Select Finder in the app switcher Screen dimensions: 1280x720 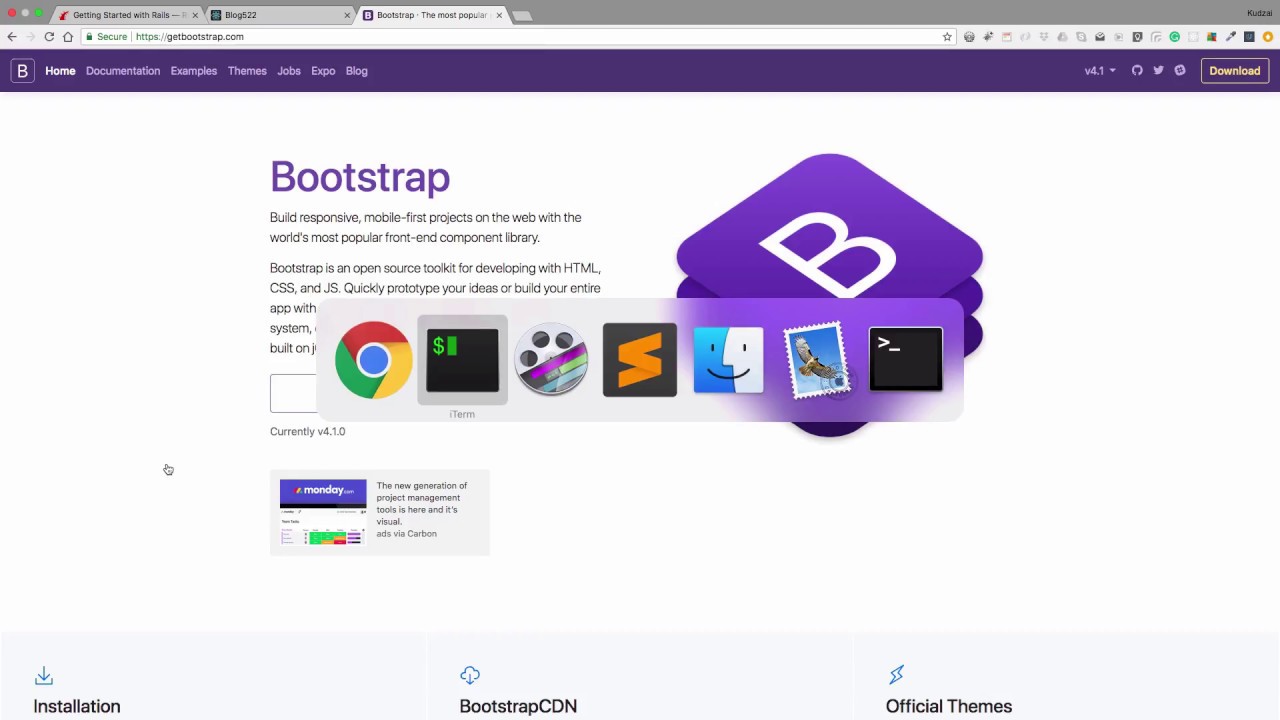[x=728, y=360]
